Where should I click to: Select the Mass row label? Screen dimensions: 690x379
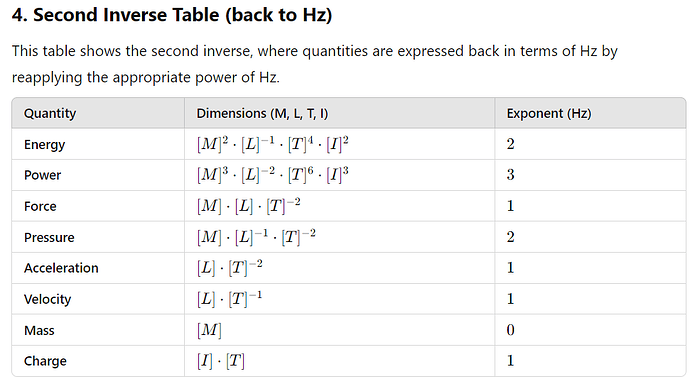tap(39, 330)
